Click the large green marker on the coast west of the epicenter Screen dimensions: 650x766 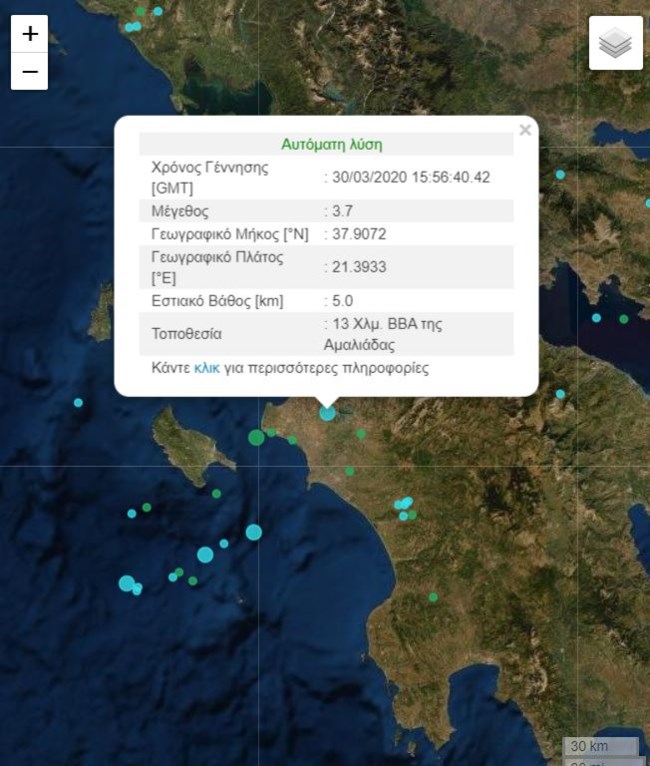pos(257,437)
